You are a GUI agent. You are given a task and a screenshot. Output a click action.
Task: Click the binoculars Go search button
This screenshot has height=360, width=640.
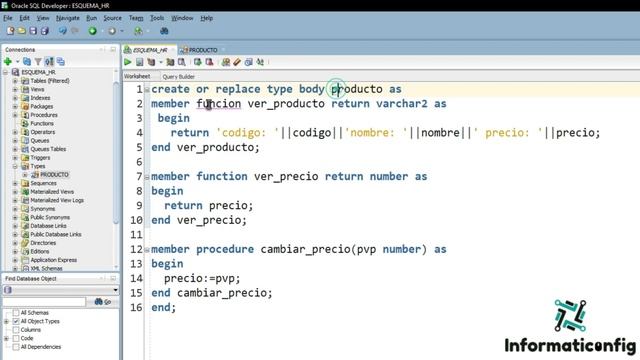tap(103, 302)
